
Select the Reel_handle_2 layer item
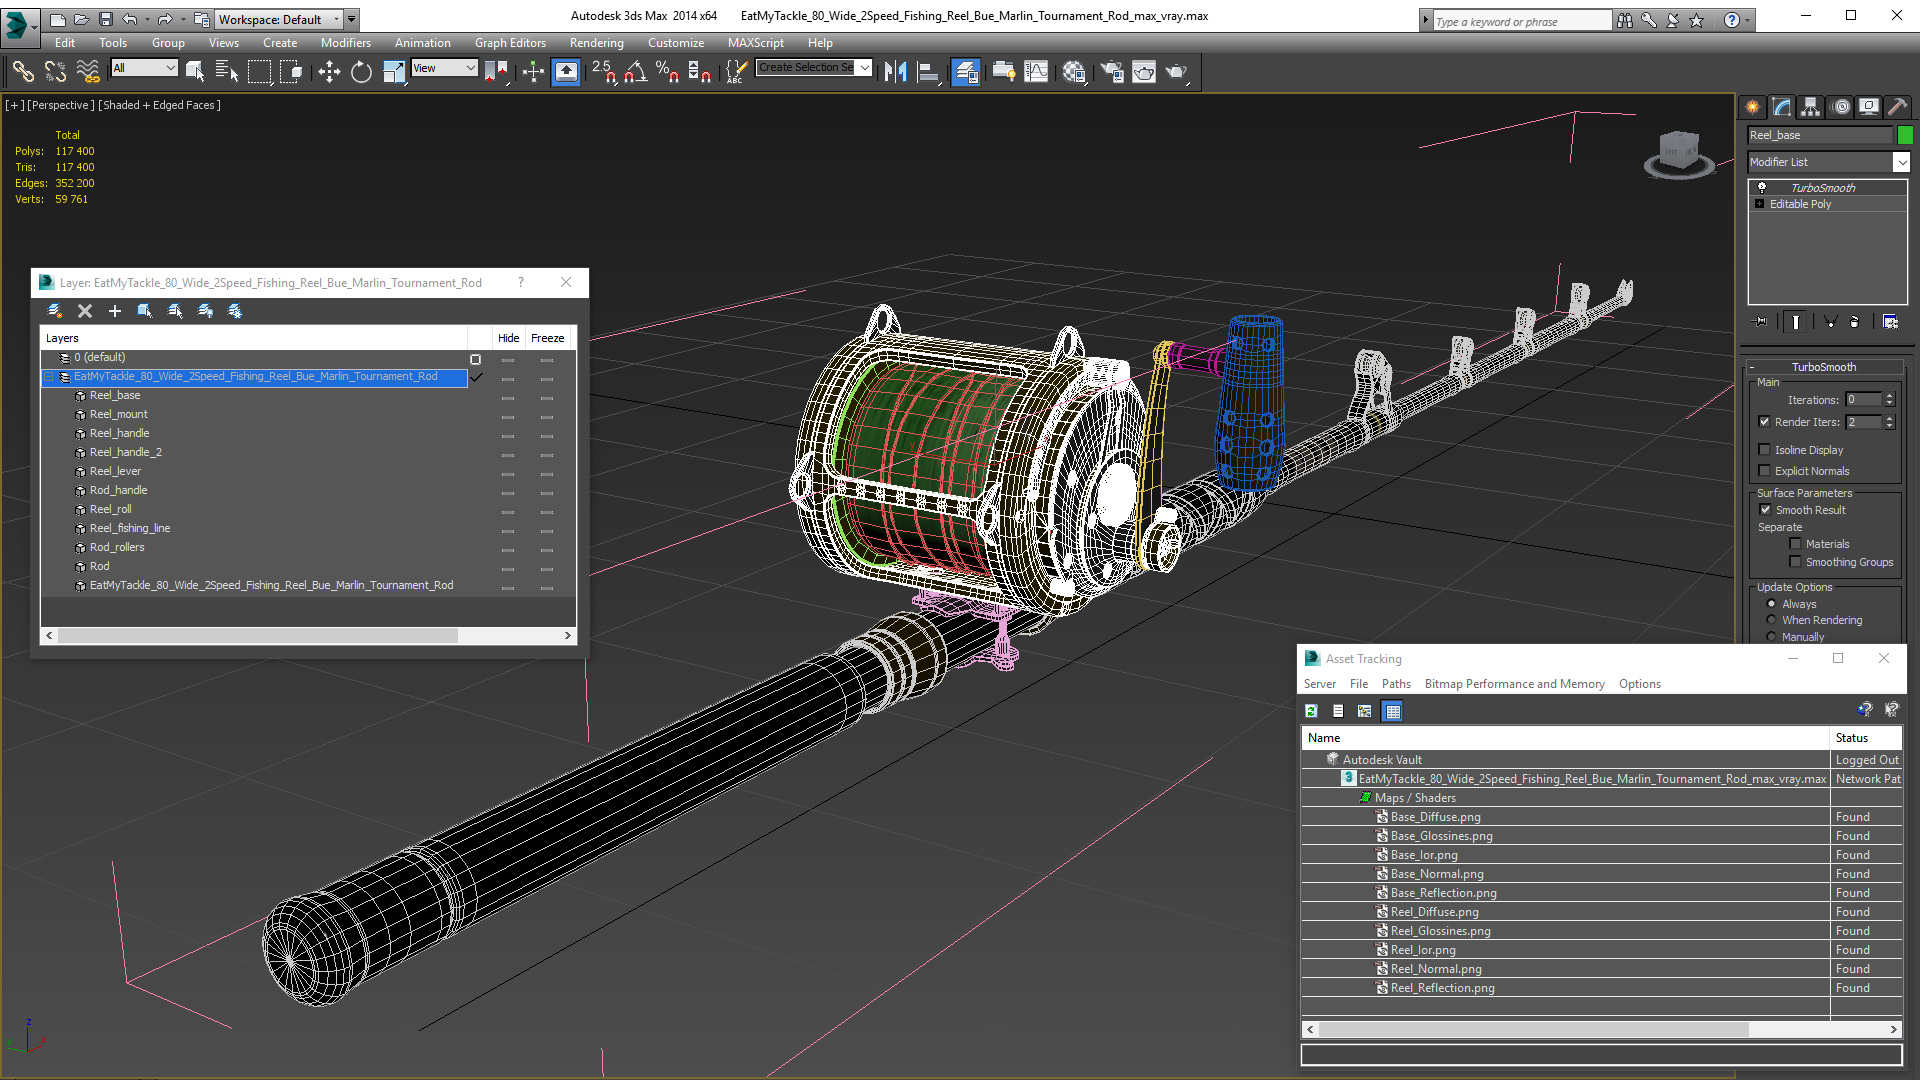[125, 452]
